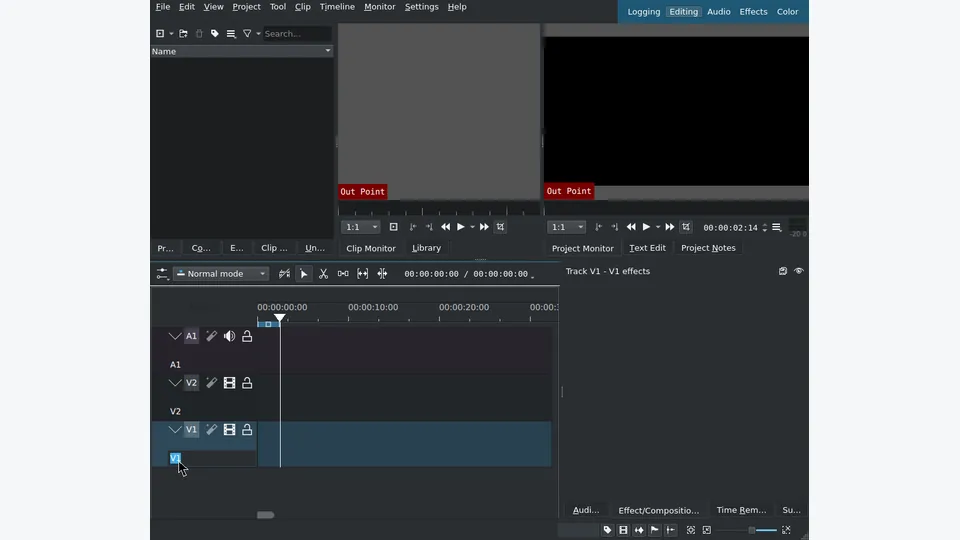Toggle Clip Monitor fit zoom icon
The width and height of the screenshot is (960, 540).
(x=394, y=227)
